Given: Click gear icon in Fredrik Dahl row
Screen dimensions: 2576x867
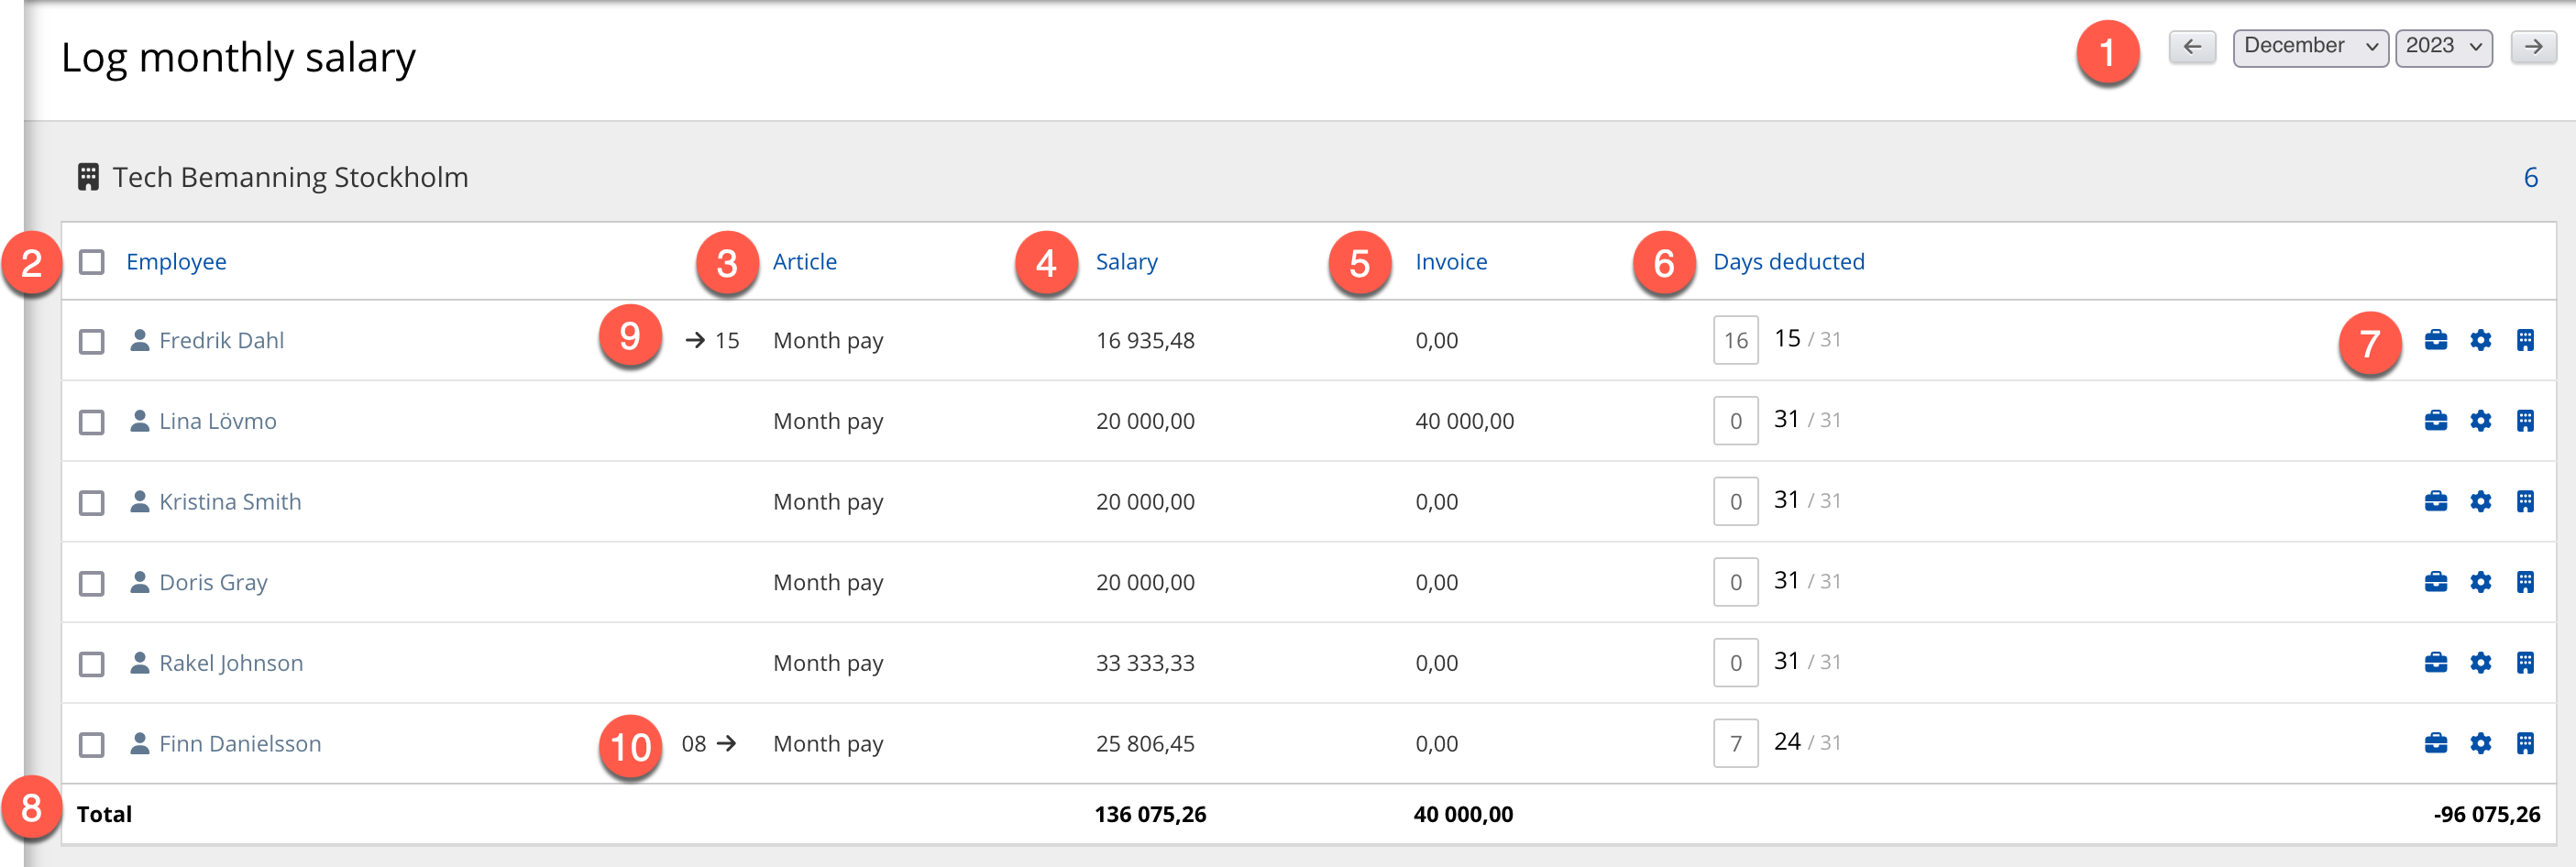Looking at the screenshot, I should (x=2480, y=340).
